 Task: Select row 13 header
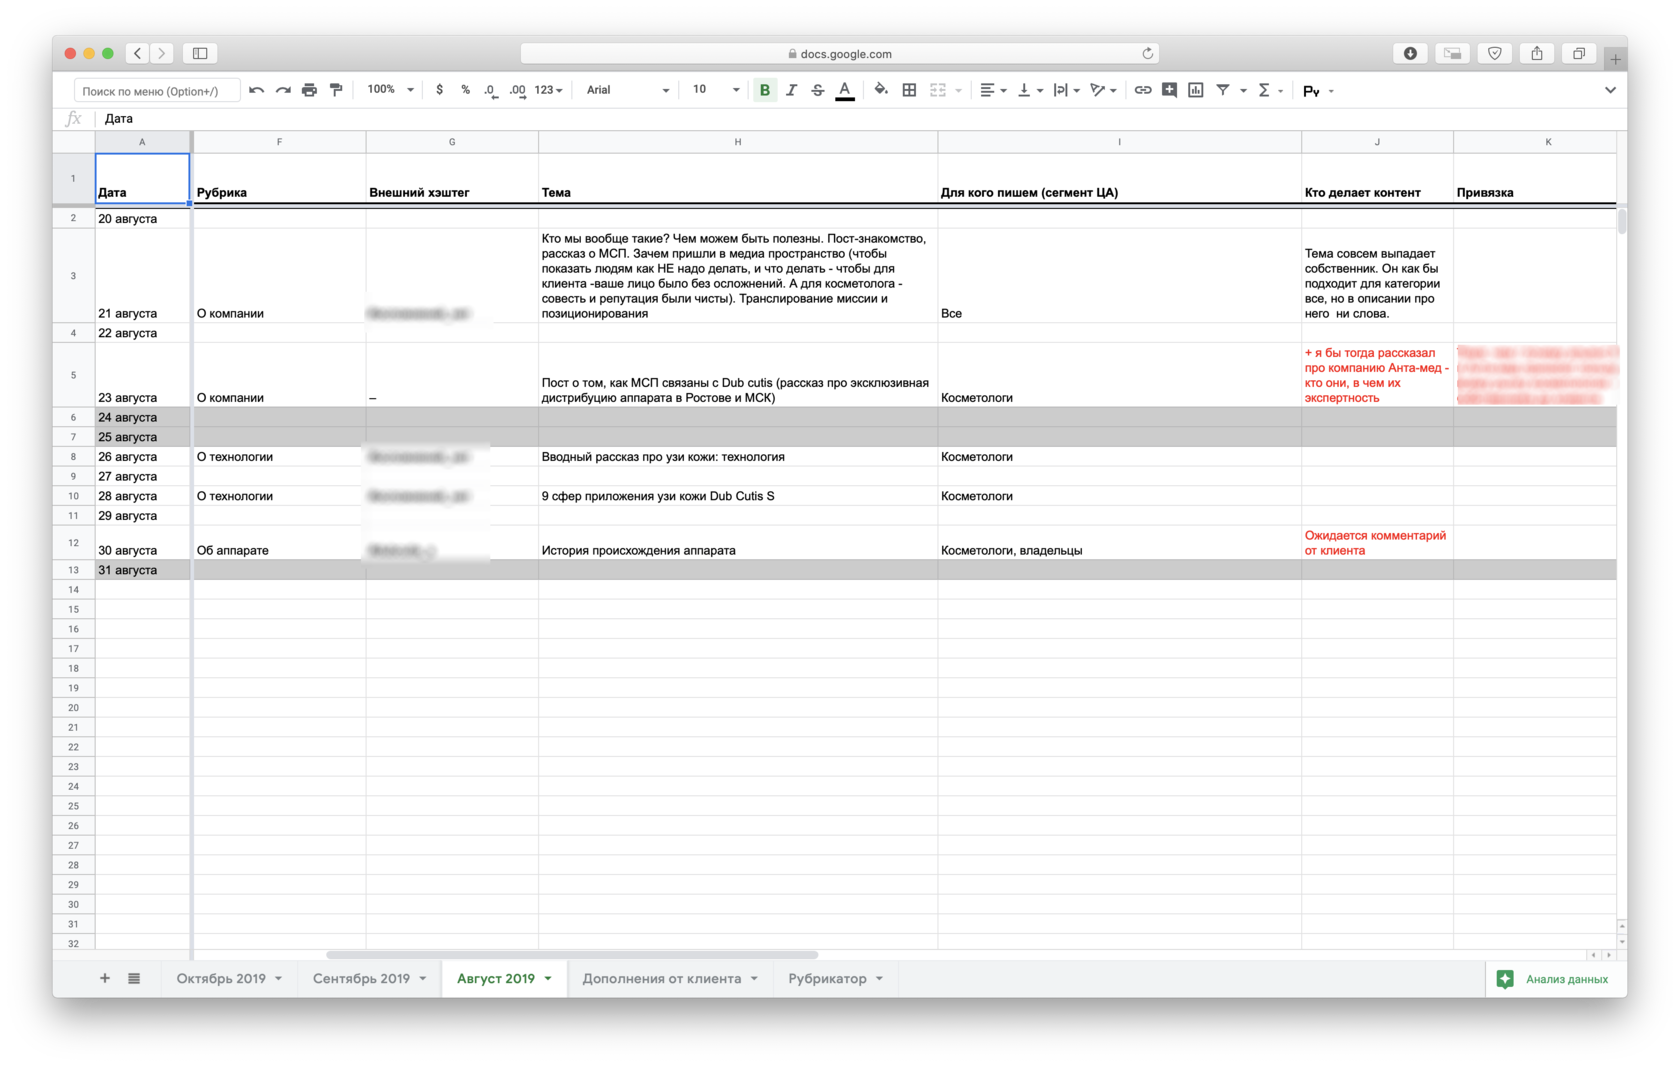[x=73, y=570]
